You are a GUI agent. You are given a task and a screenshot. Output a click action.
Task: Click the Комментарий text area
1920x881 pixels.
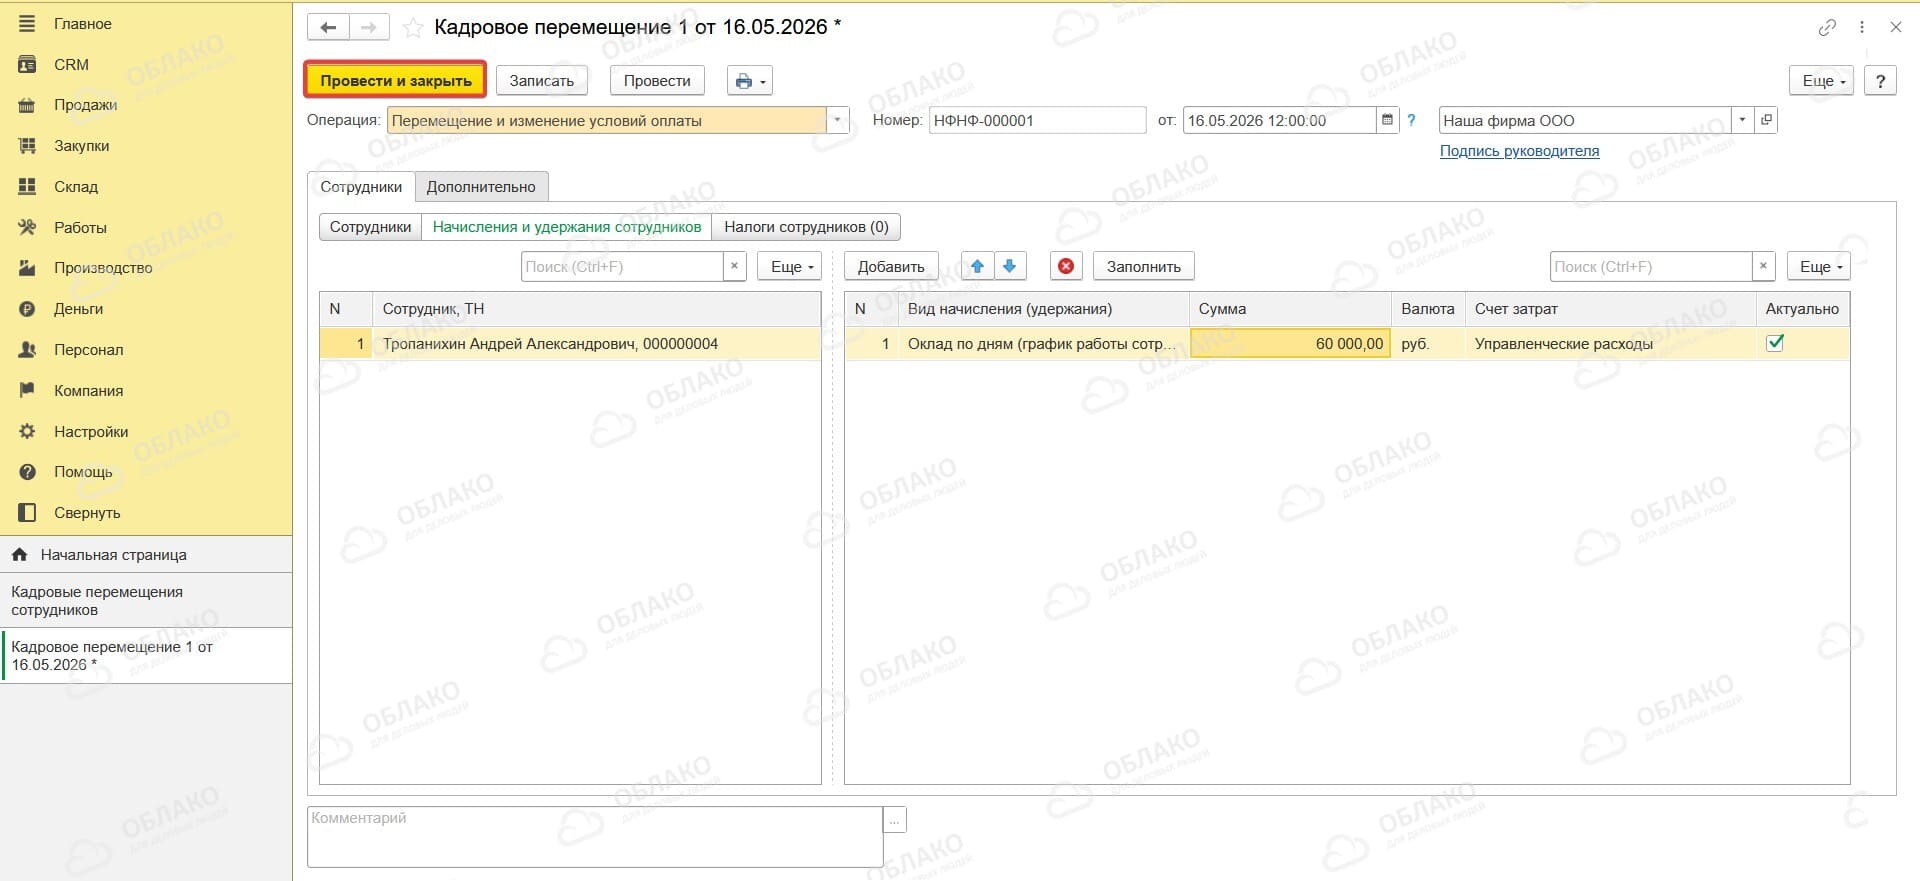[595, 836]
